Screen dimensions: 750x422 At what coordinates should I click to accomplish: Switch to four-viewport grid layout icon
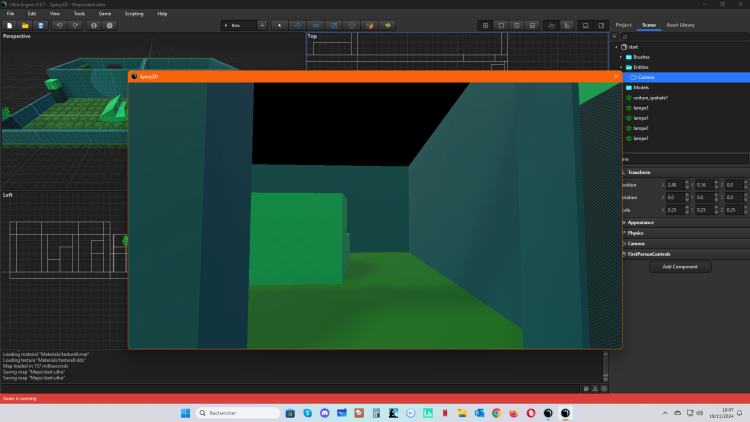pos(485,25)
